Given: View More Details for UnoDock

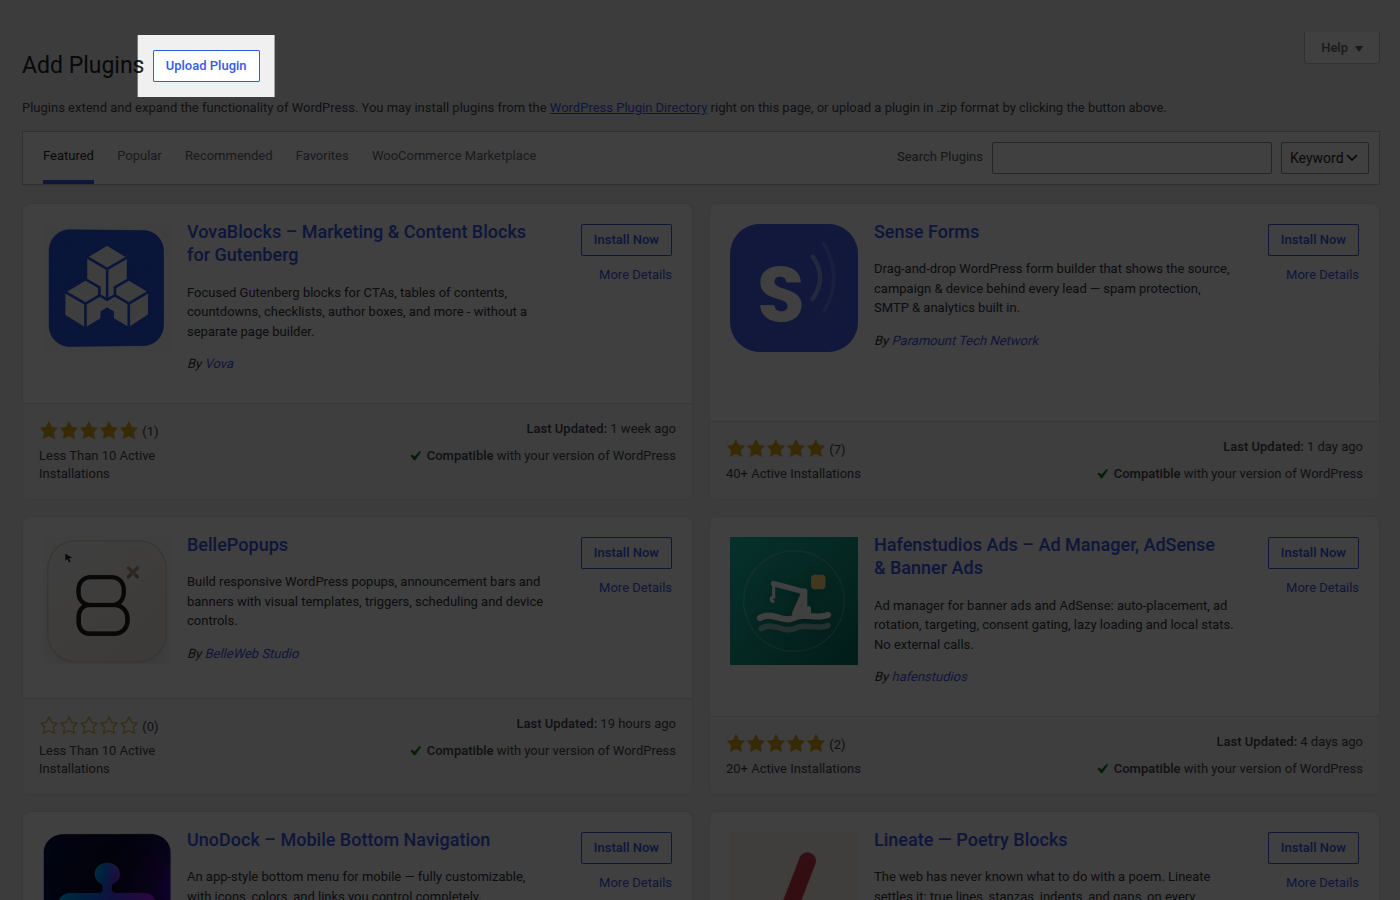Looking at the screenshot, I should (635, 883).
